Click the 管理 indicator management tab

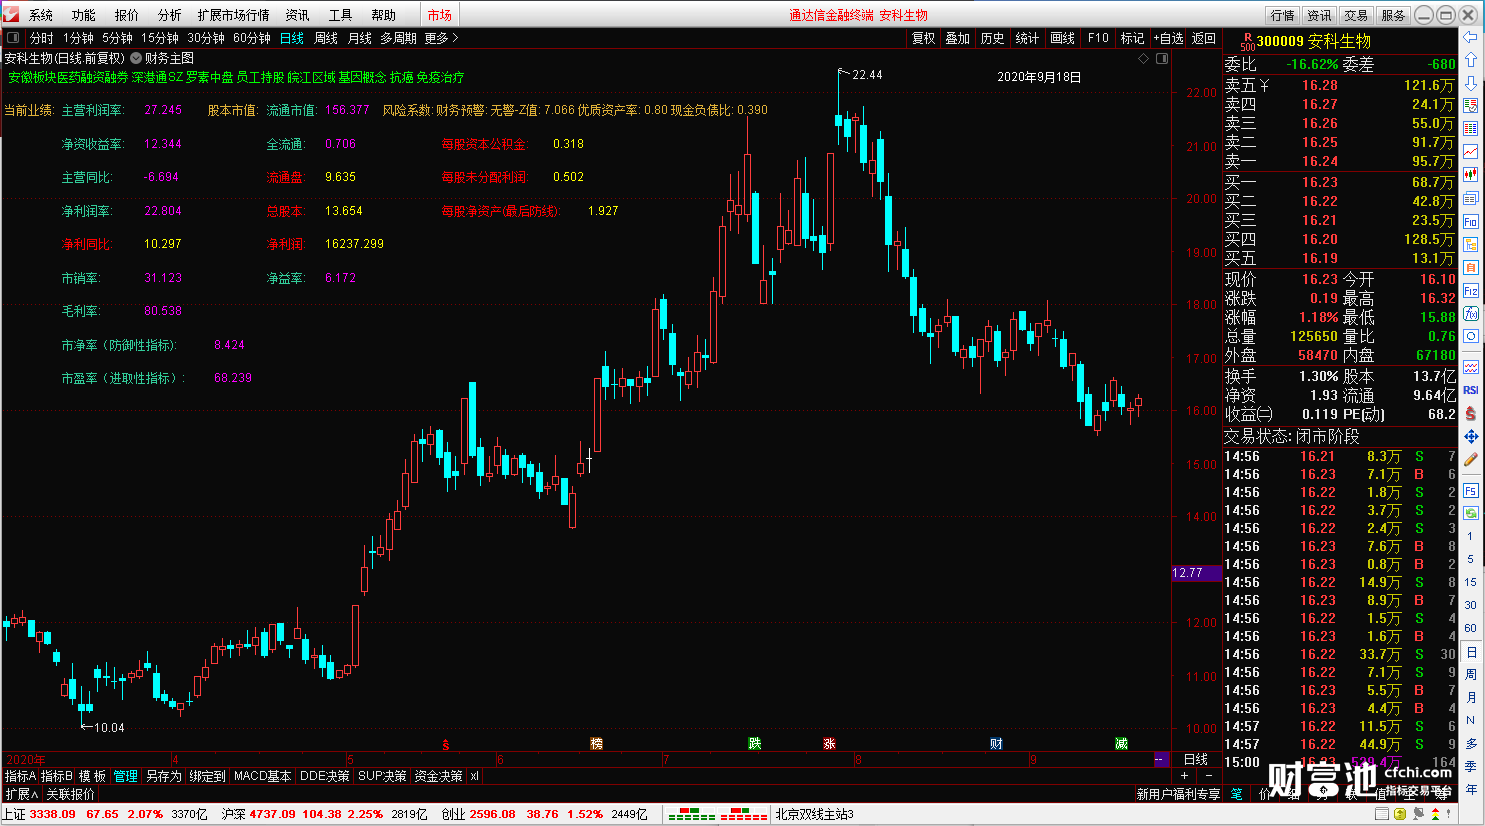tap(126, 776)
